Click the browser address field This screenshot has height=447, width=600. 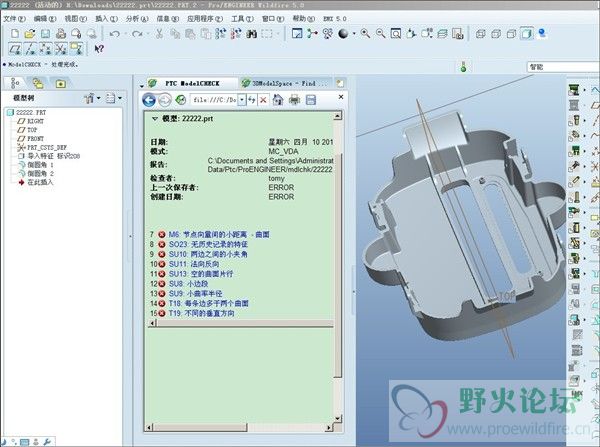tap(215, 100)
